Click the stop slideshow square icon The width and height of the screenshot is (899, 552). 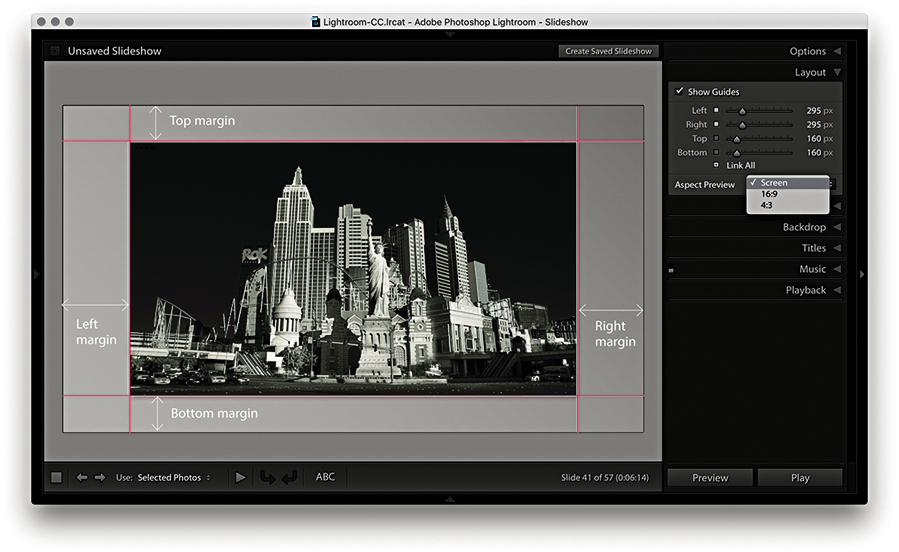tap(56, 478)
